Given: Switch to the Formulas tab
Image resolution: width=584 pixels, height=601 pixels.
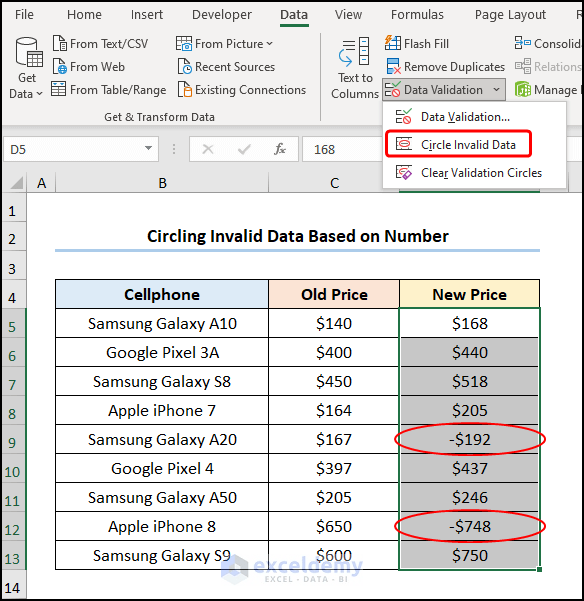Looking at the screenshot, I should tap(417, 15).
